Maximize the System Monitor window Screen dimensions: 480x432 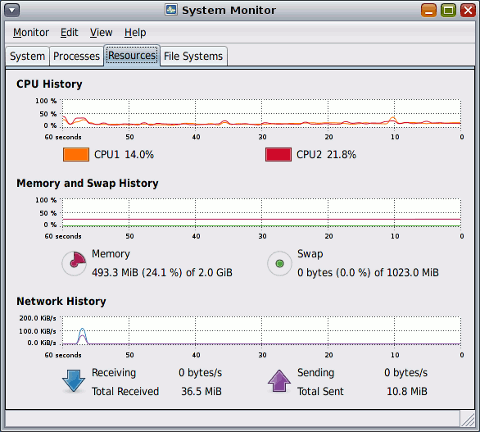(448, 10)
